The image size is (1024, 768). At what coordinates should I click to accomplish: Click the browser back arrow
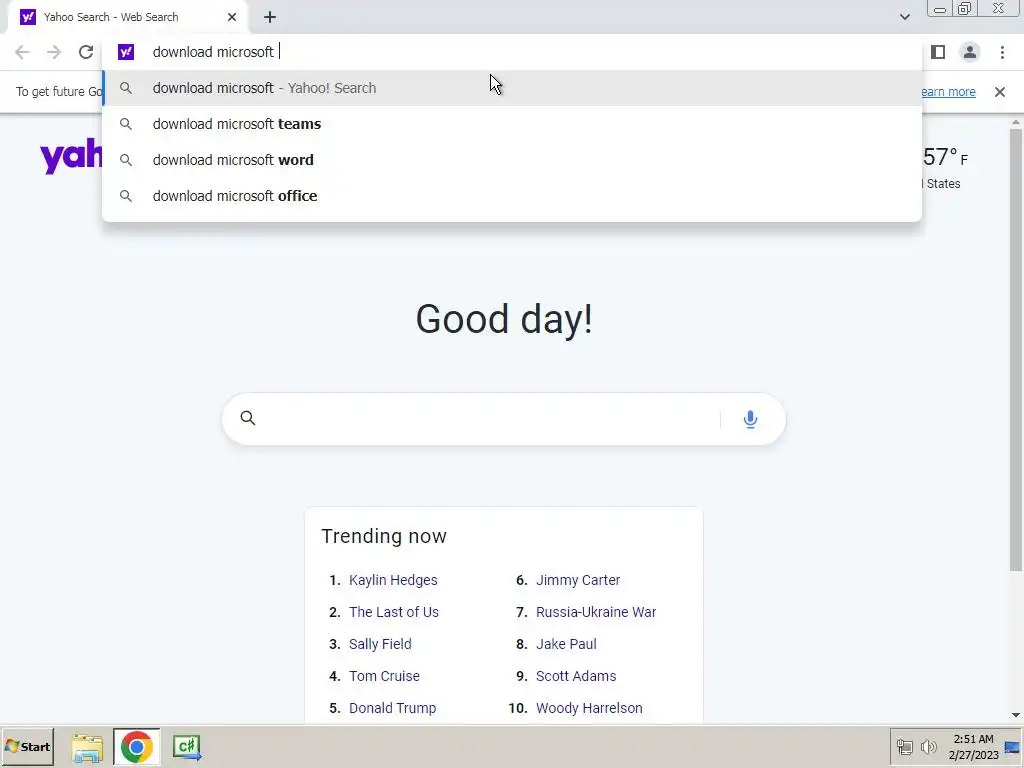click(x=22, y=52)
